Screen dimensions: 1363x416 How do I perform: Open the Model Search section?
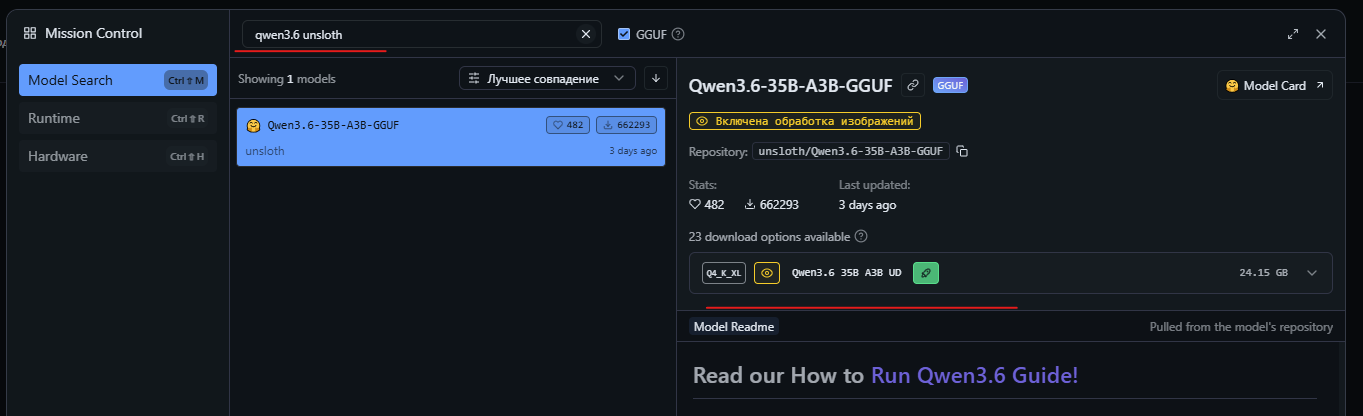(x=118, y=80)
